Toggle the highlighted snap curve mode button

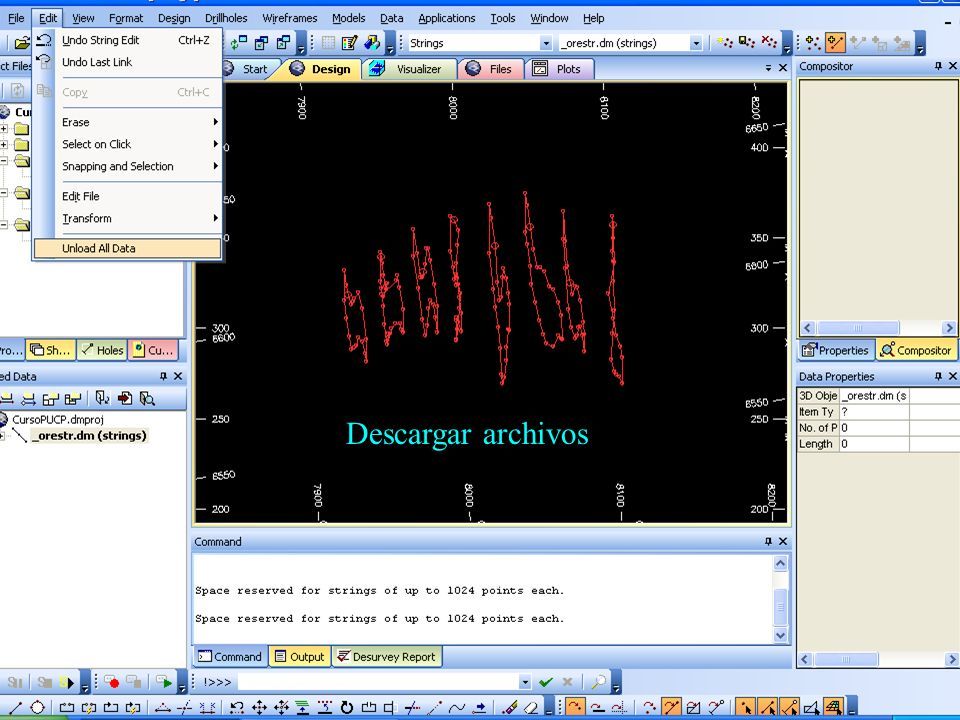(x=575, y=707)
